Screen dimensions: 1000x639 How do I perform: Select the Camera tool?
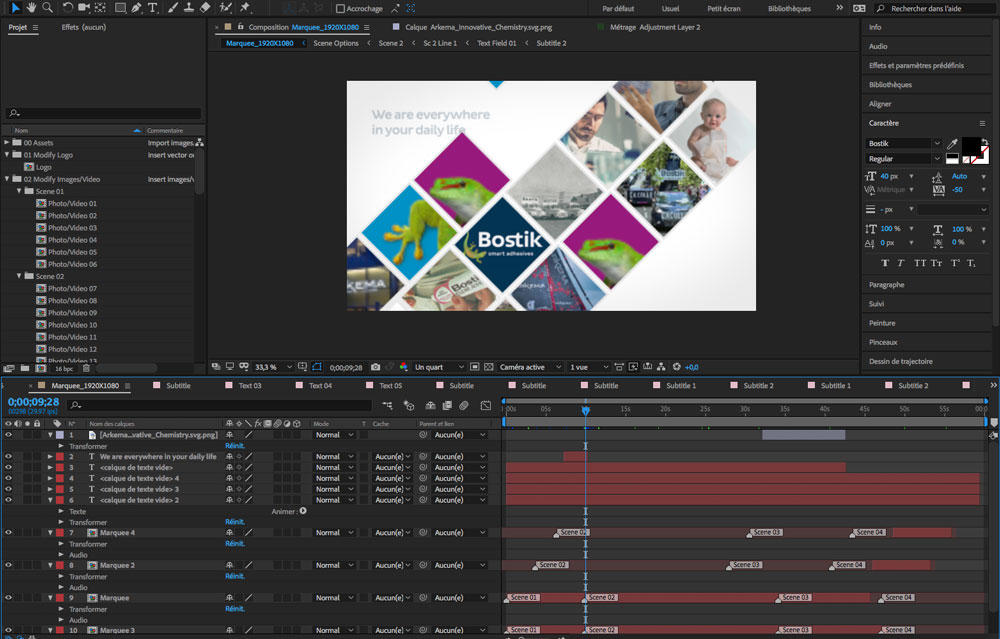pyautogui.click(x=84, y=8)
